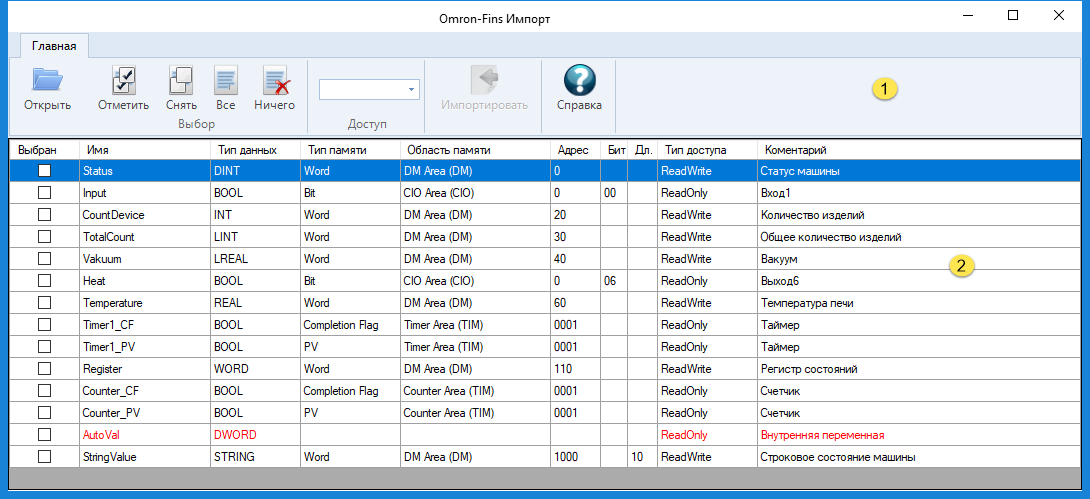The height and width of the screenshot is (499, 1090).
Task: Maximize the Omron-Fins Импорт window
Action: (1013, 15)
